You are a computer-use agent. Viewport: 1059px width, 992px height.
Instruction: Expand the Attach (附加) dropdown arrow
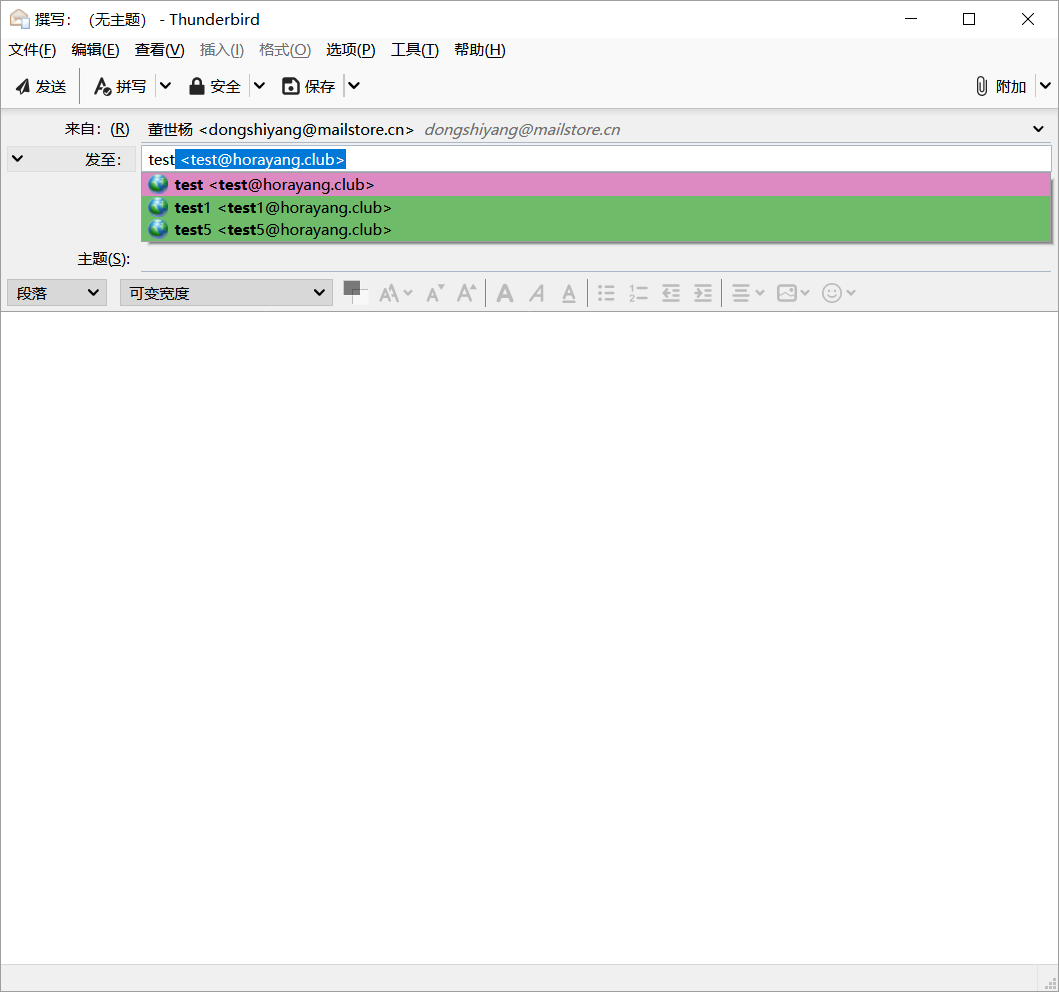point(1045,86)
